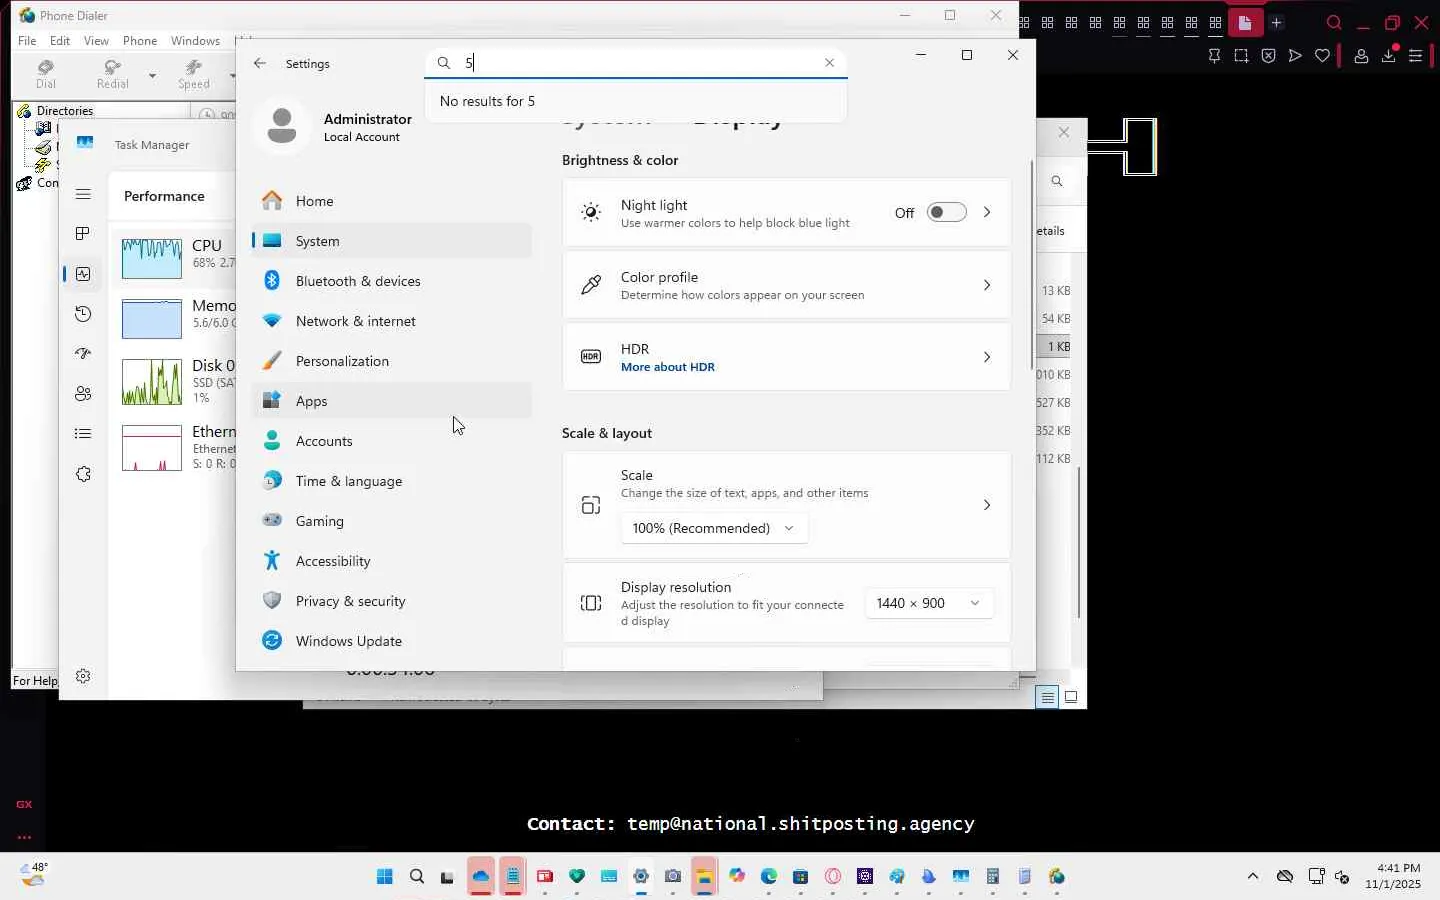The height and width of the screenshot is (900, 1440).
Task: Expand Scale settings chevron
Action: click(x=987, y=505)
